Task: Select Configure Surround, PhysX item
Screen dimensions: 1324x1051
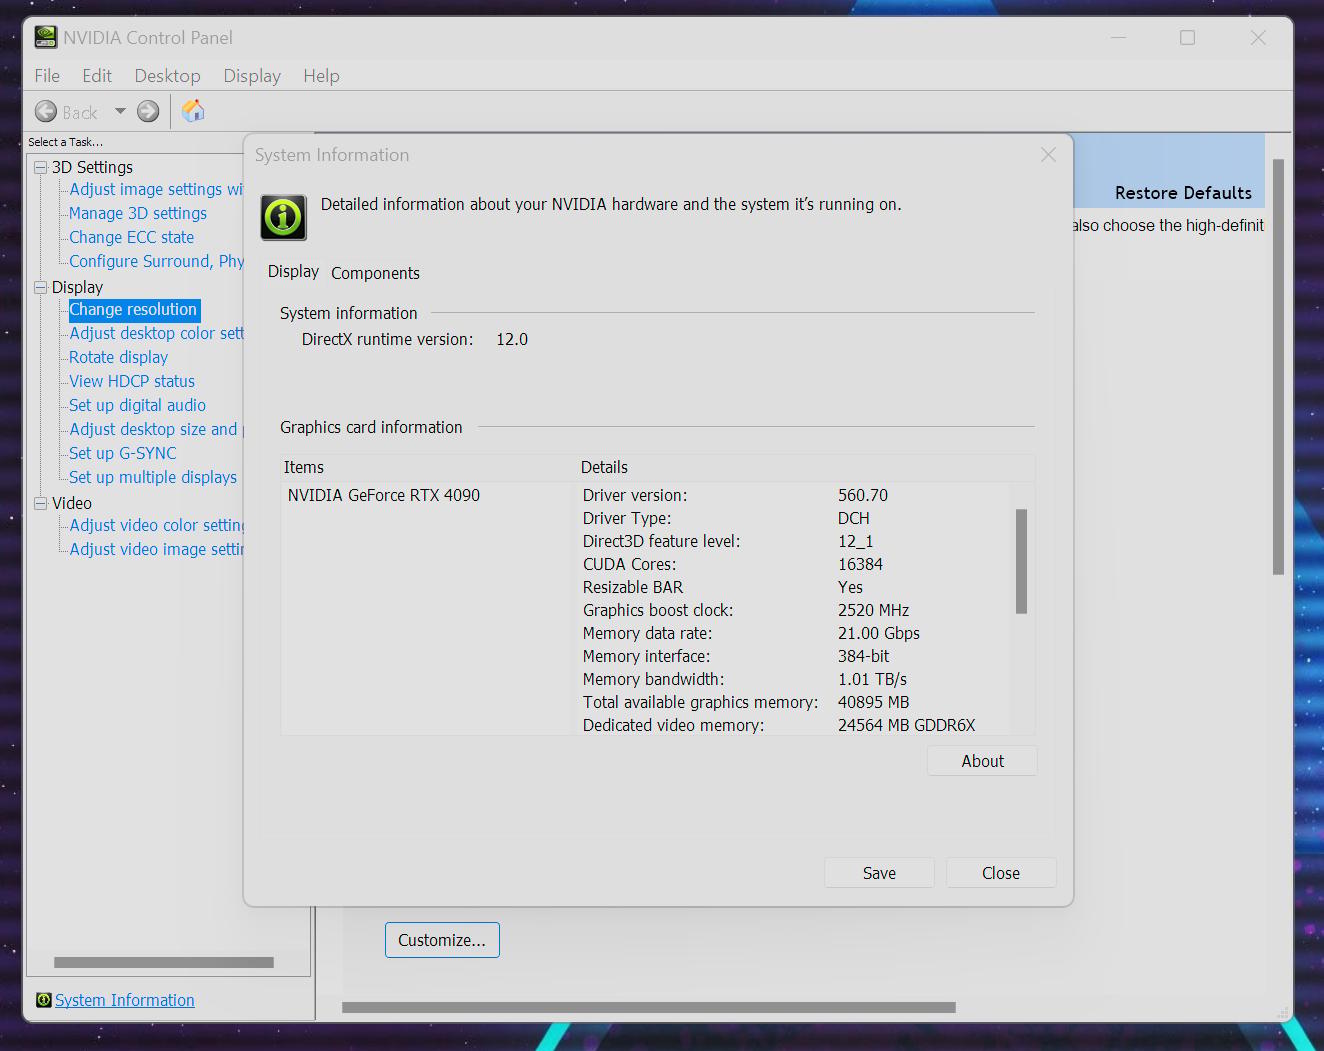Action: [x=156, y=261]
